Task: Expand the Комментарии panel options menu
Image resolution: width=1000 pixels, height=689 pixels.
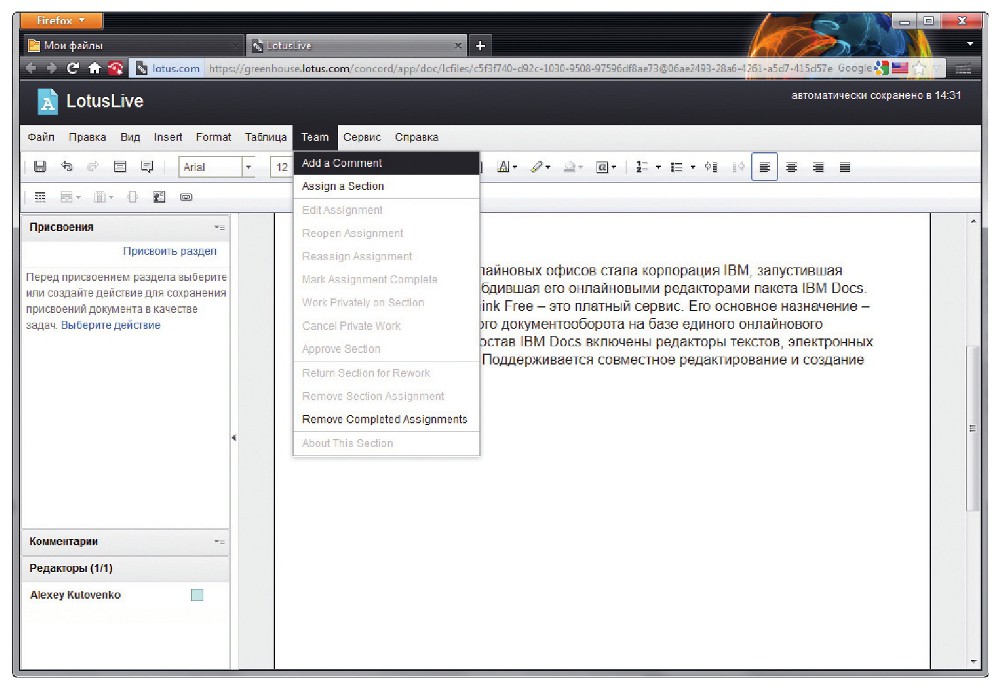Action: click(219, 542)
